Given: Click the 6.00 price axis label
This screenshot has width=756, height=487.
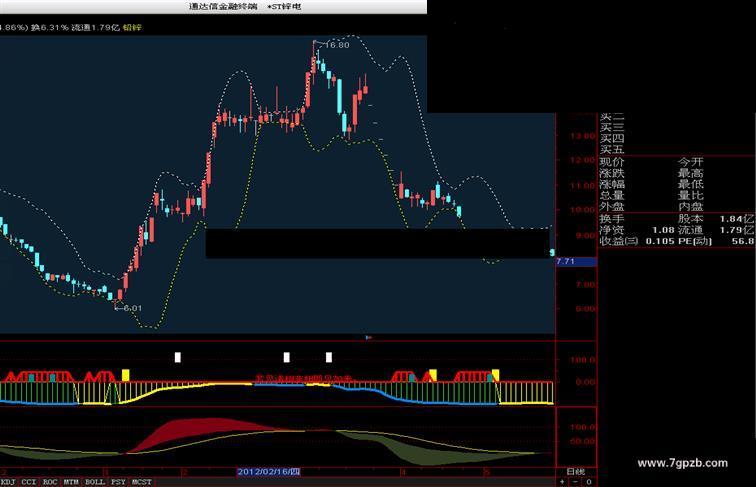Looking at the screenshot, I should click(x=585, y=309).
